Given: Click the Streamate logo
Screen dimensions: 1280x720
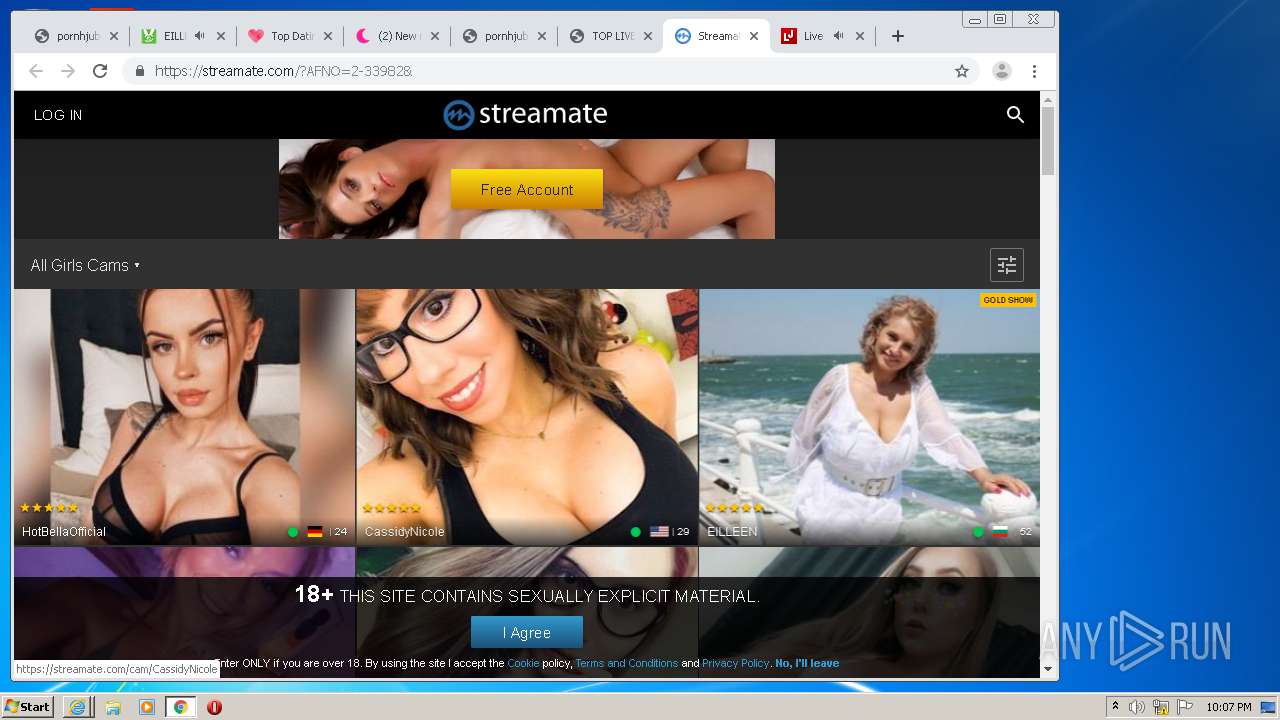Looking at the screenshot, I should tap(526, 114).
